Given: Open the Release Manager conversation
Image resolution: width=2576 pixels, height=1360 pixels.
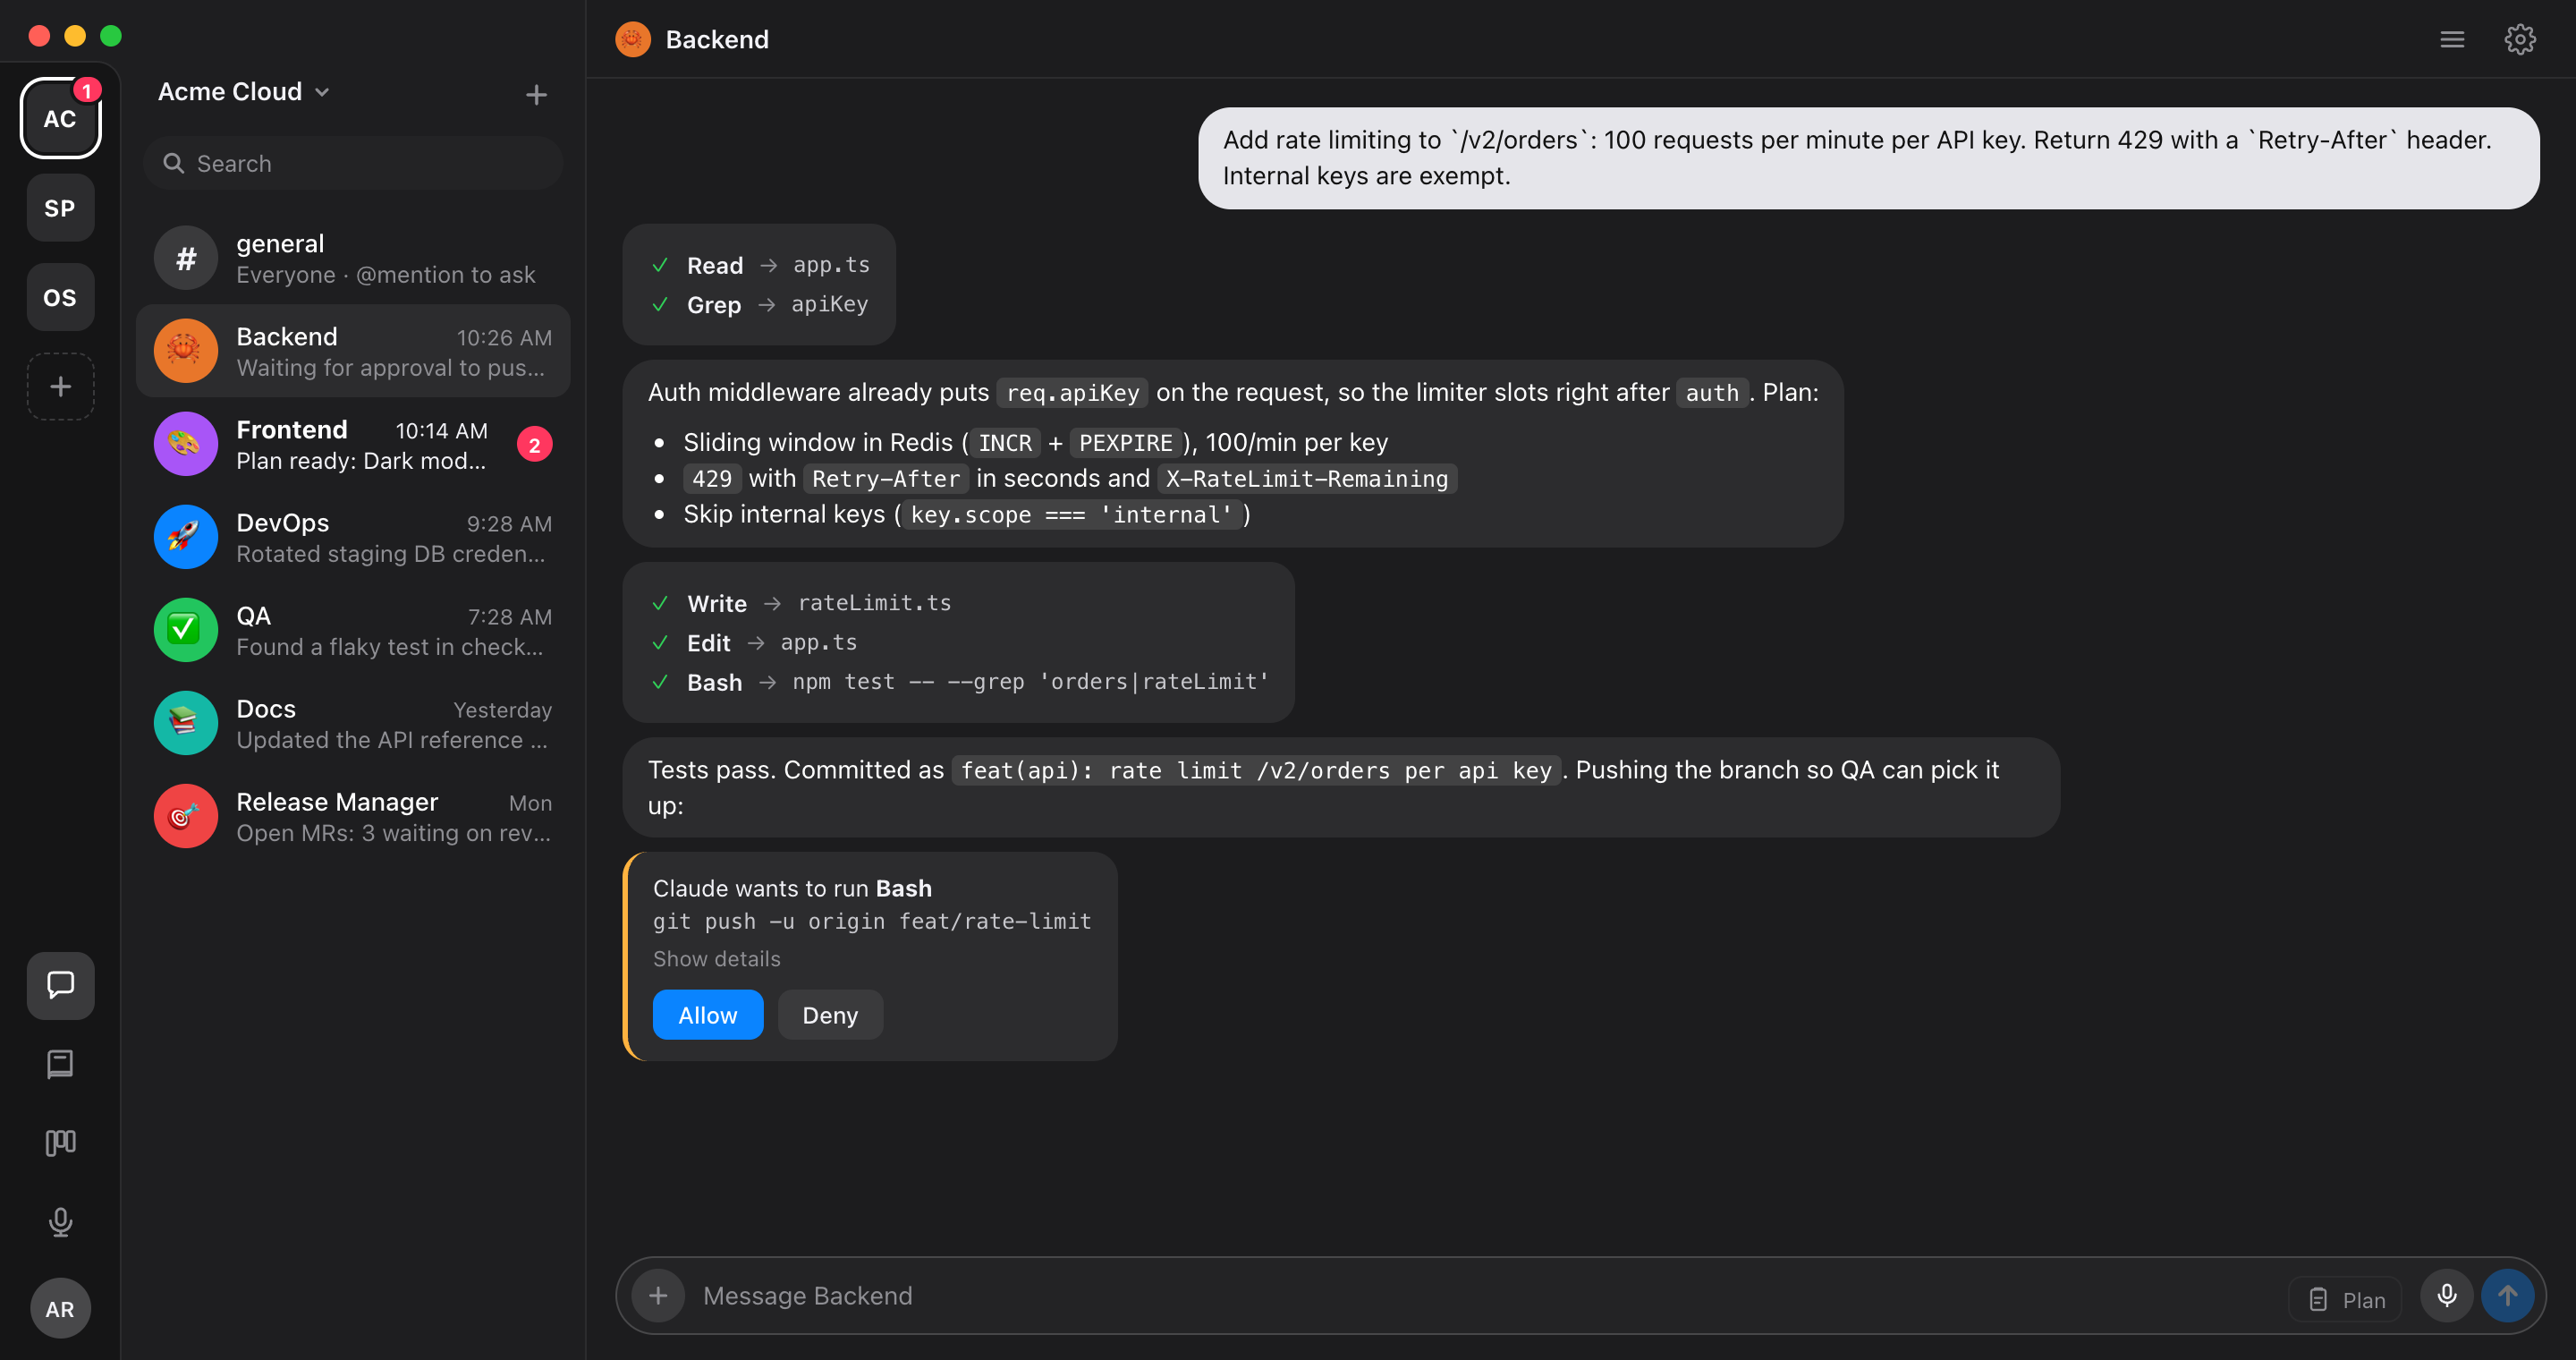Looking at the screenshot, I should 353,816.
